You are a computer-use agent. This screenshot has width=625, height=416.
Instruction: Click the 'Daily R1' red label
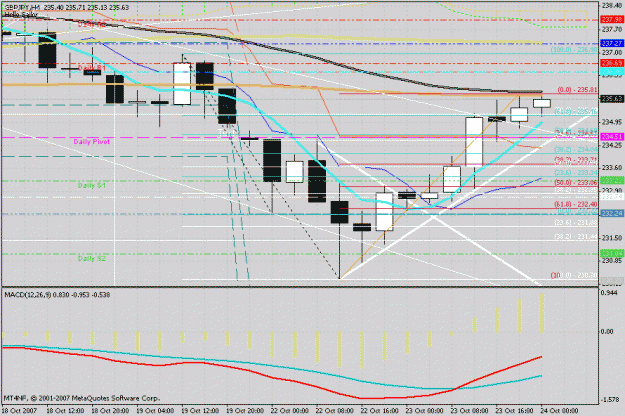pyautogui.click(x=92, y=68)
